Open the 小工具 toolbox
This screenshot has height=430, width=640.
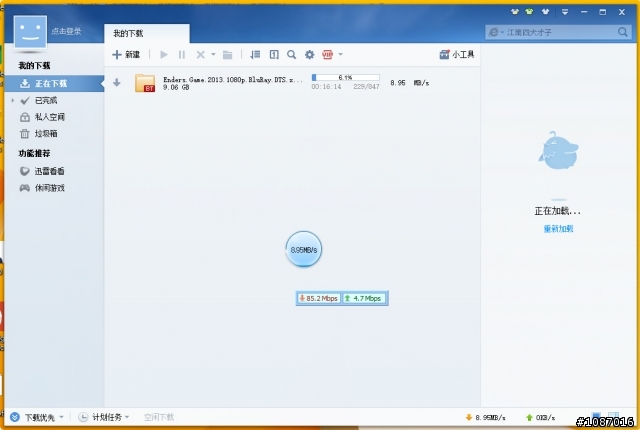457,54
